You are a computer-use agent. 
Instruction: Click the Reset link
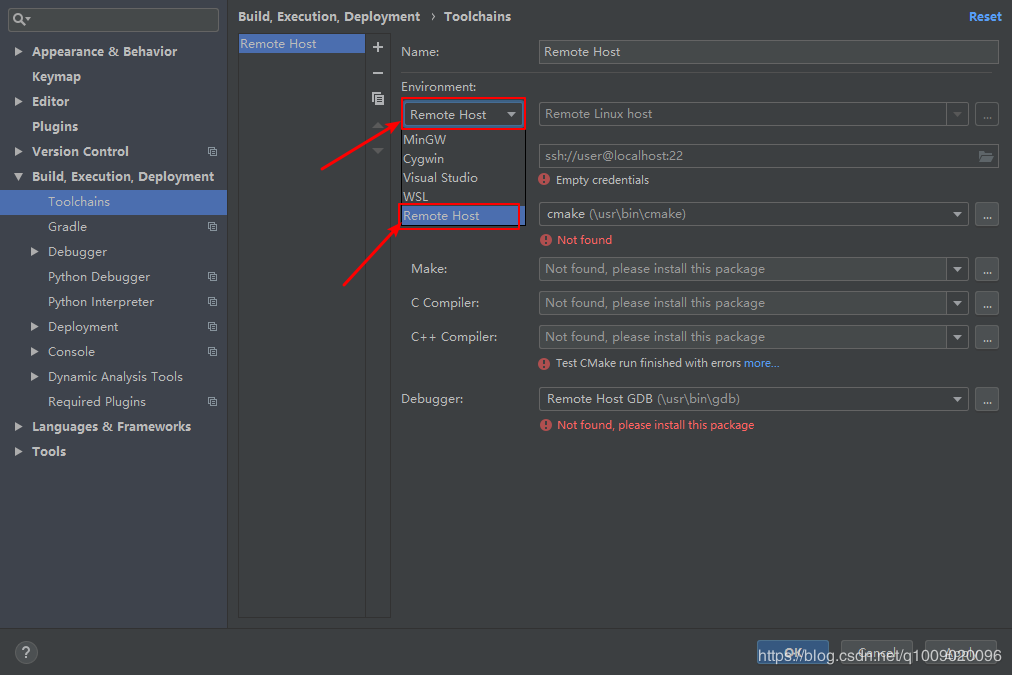tap(985, 17)
